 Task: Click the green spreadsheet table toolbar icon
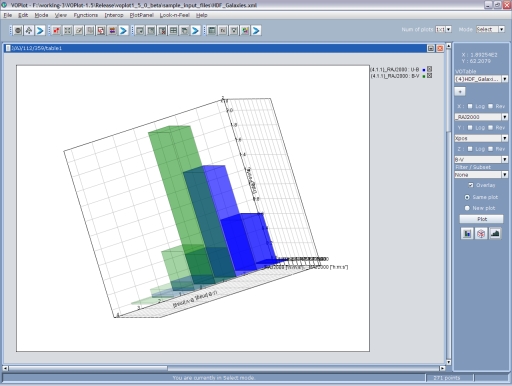pos(212,31)
